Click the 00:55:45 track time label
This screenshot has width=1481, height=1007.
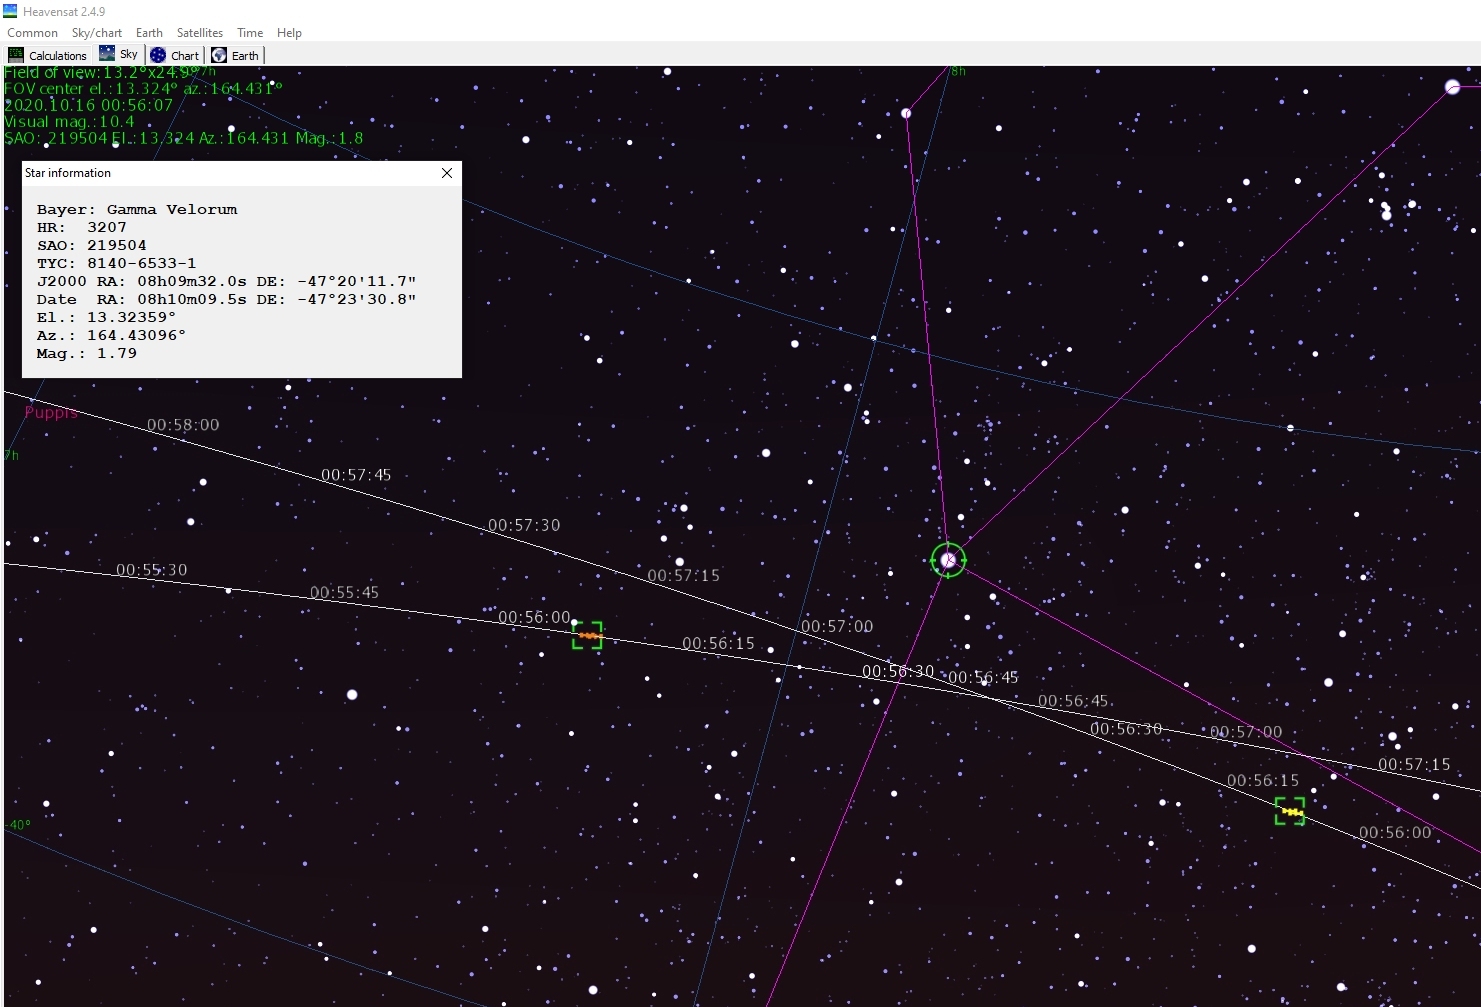[344, 593]
